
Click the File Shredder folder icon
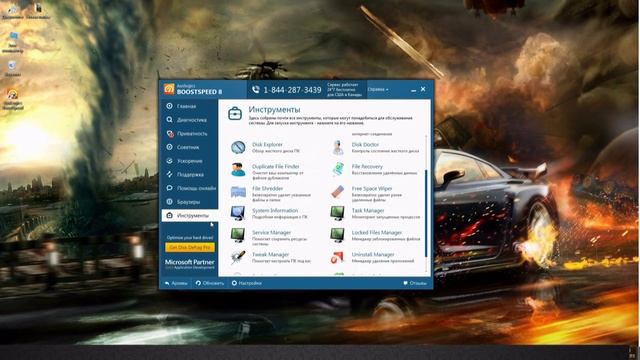[238, 191]
